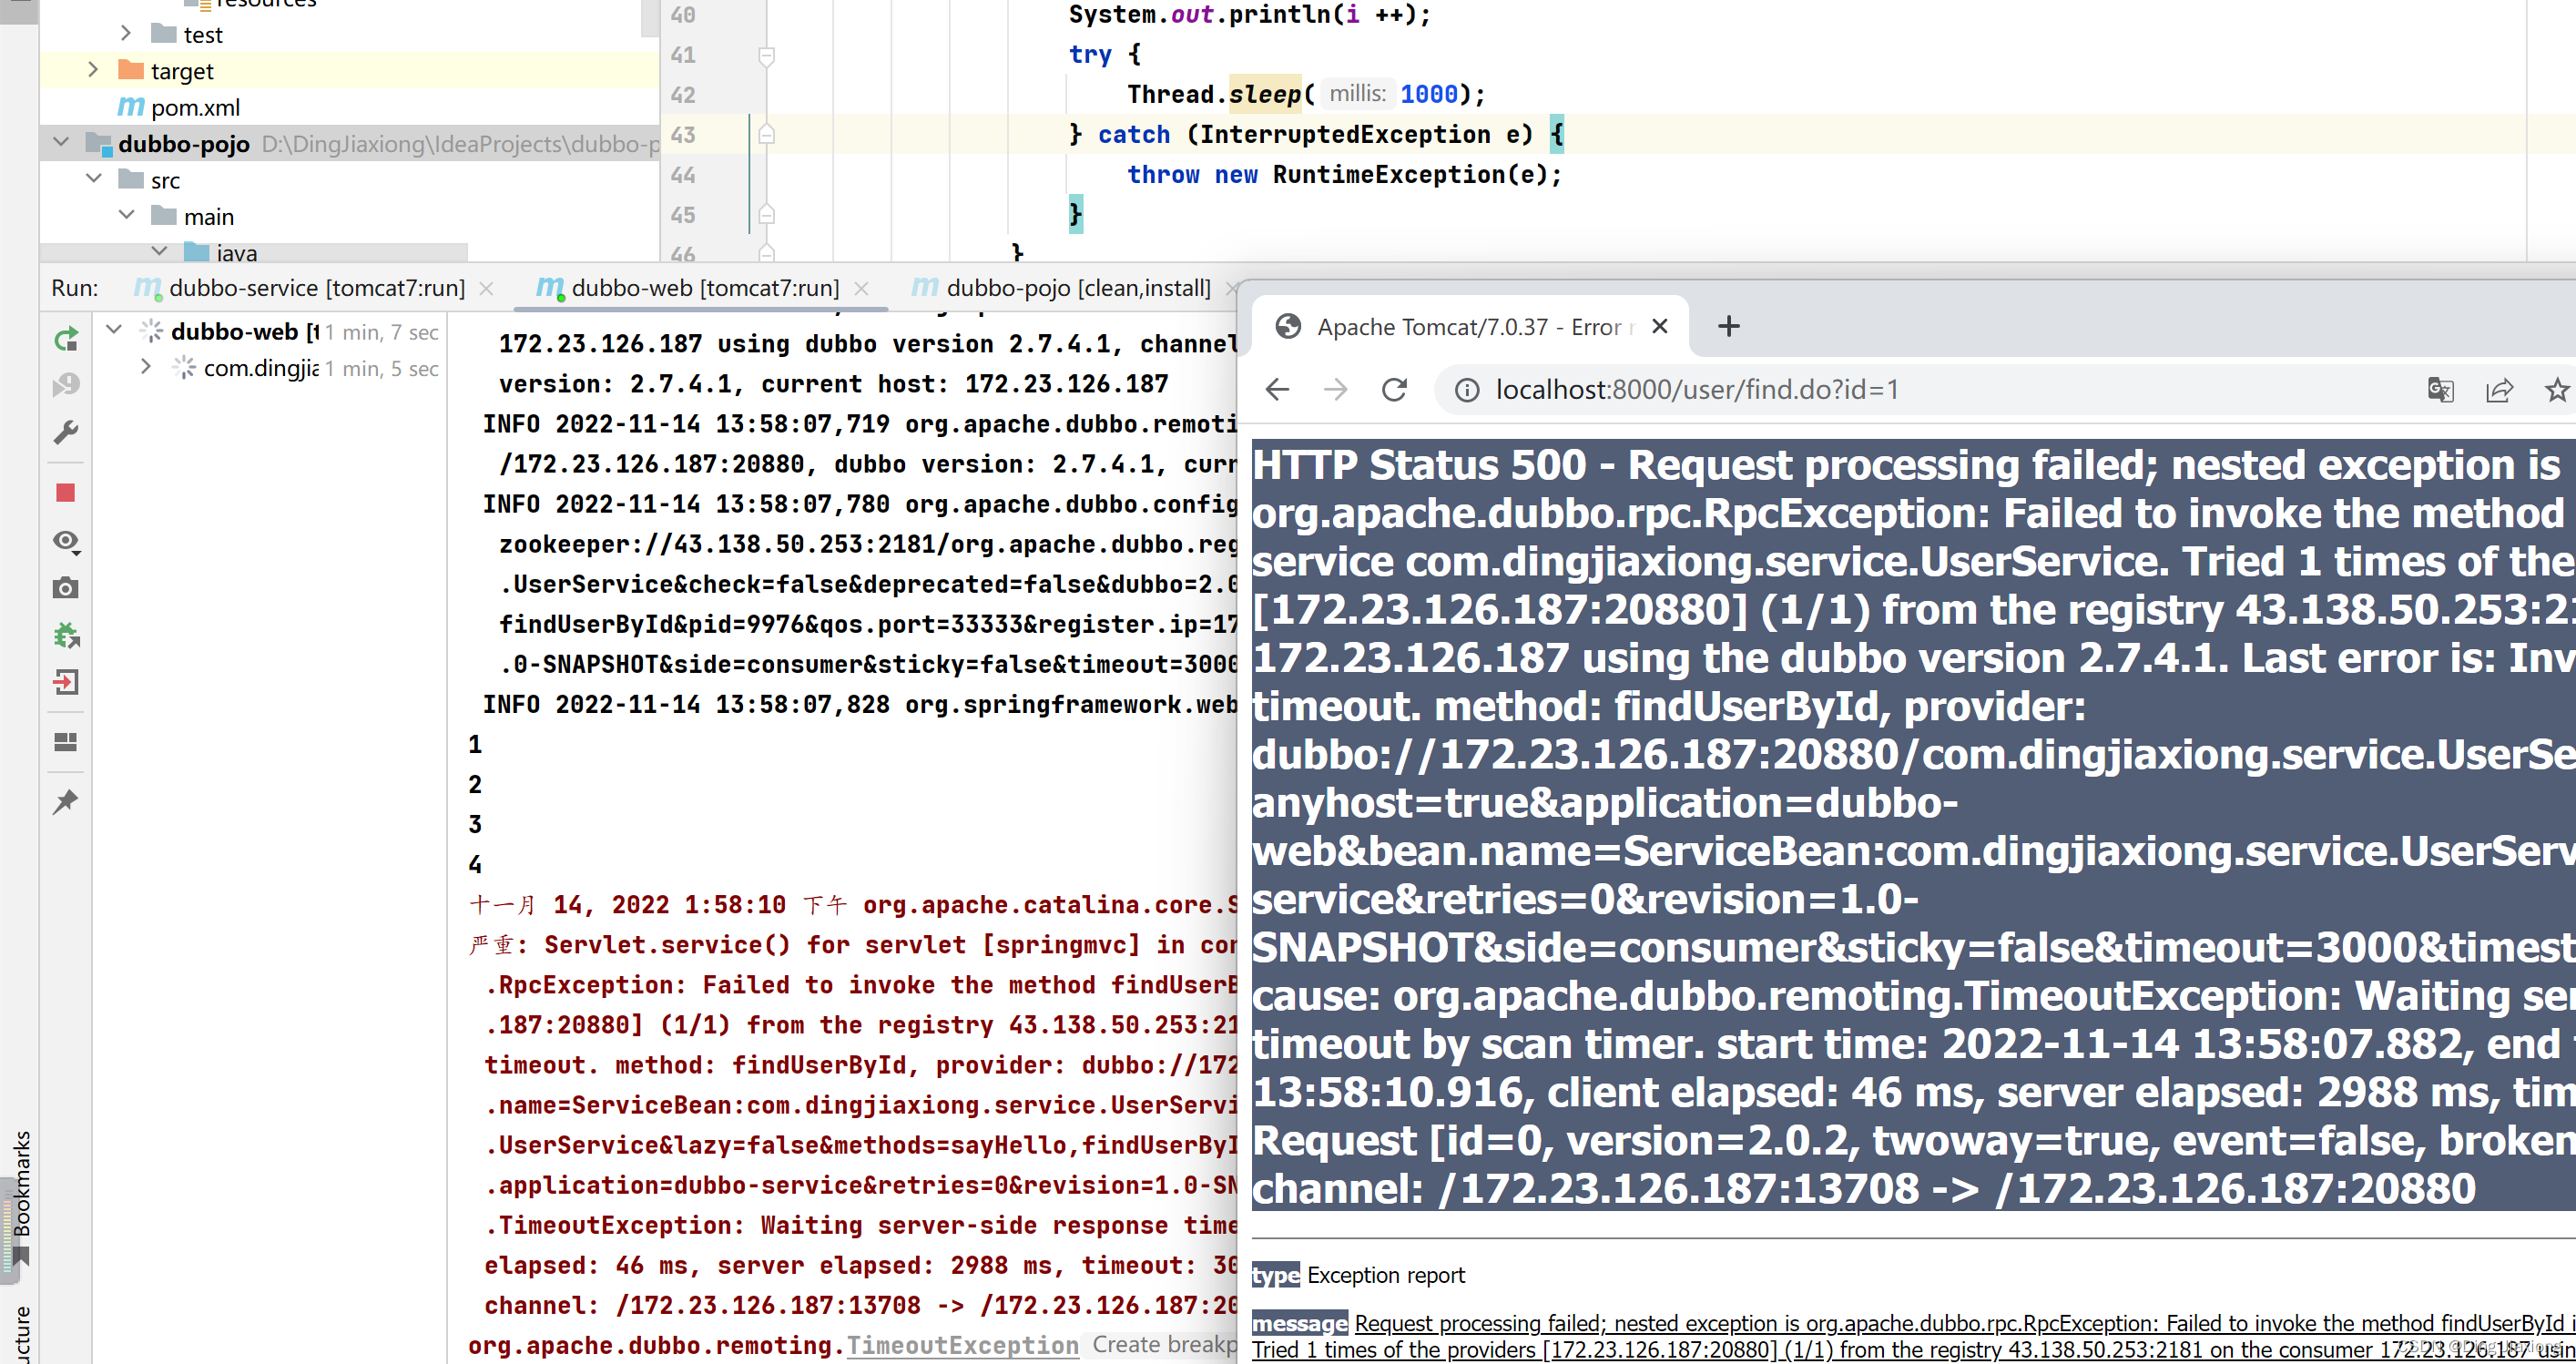Click the RuntimeException code on line 44

tap(1389, 175)
